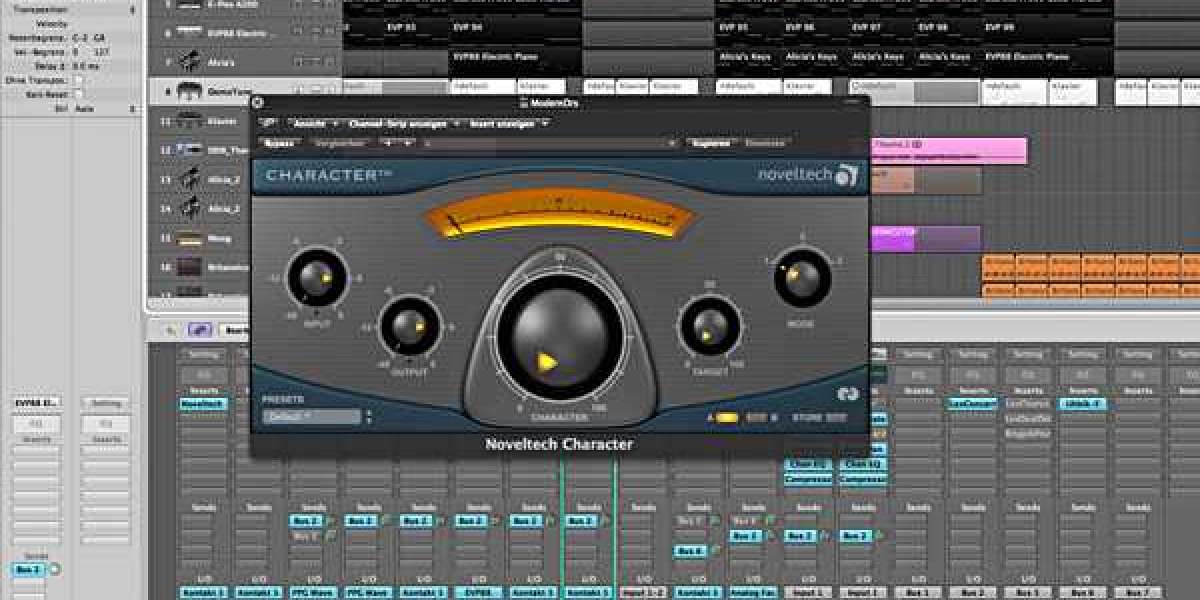Open the Default preset dropdown
The height and width of the screenshot is (600, 1200).
(312, 416)
